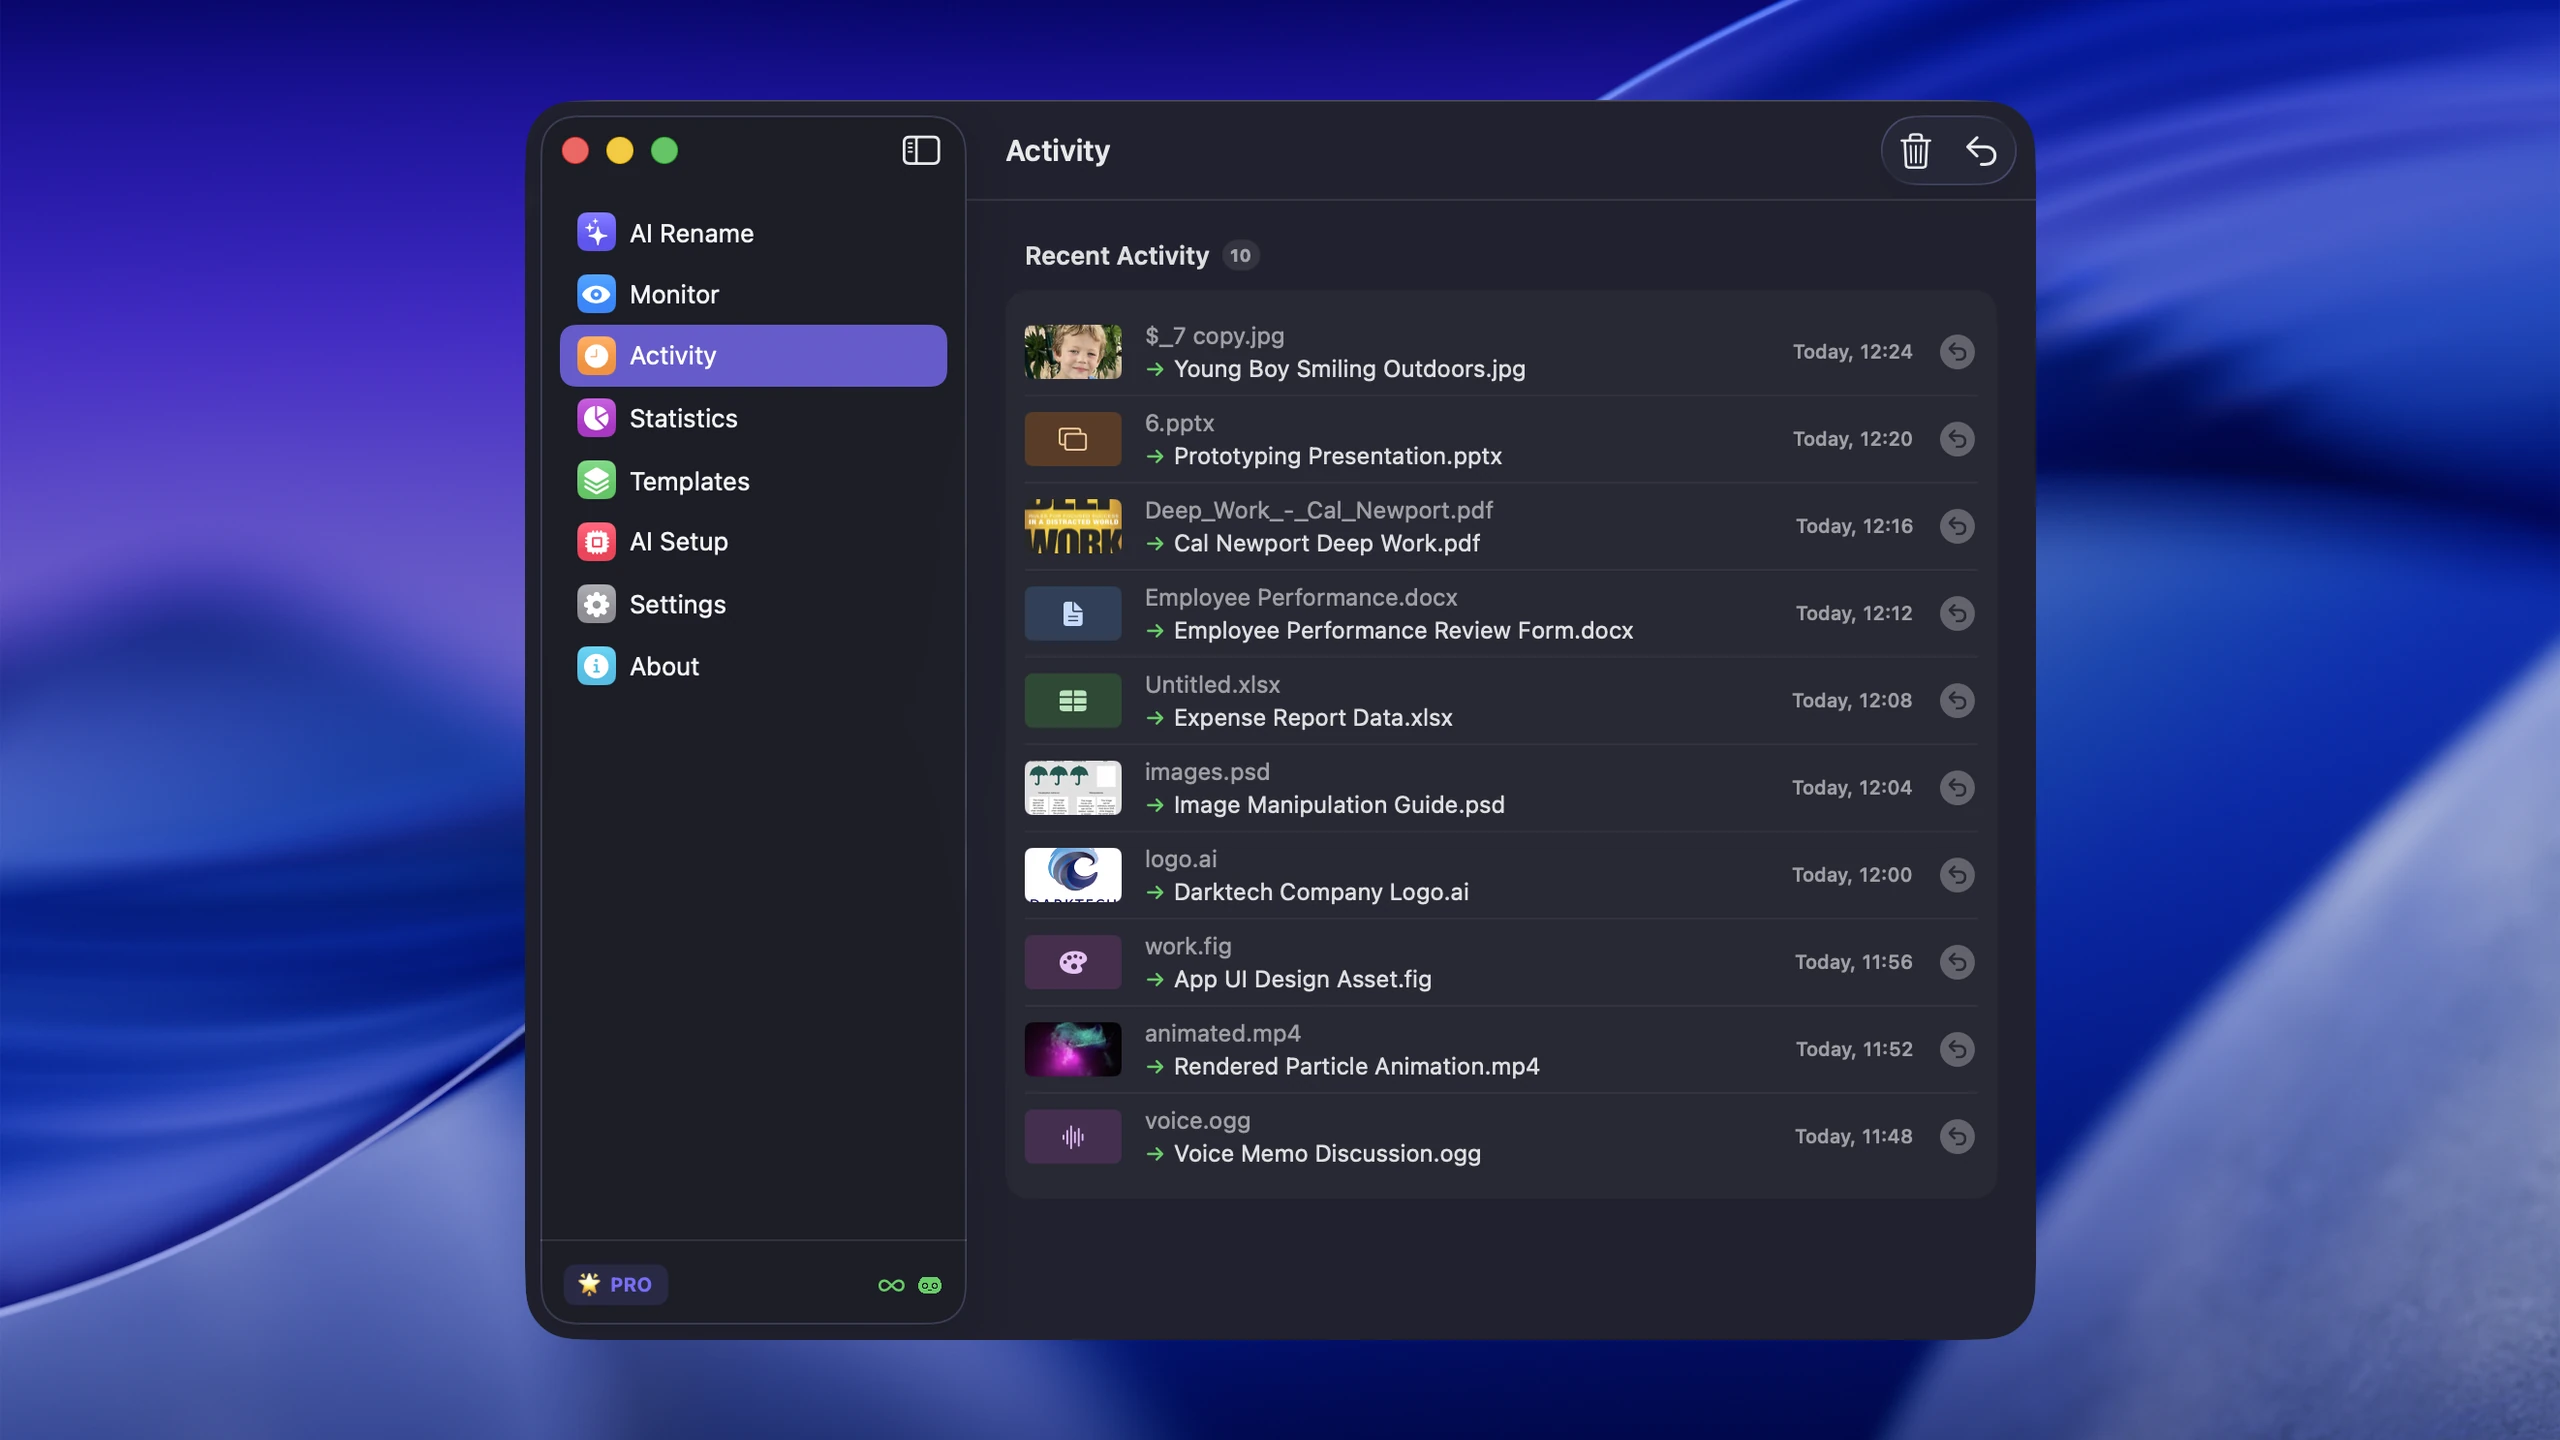Click the undo-all arrow in header
This screenshot has height=1440, width=2560.
pyautogui.click(x=1981, y=151)
